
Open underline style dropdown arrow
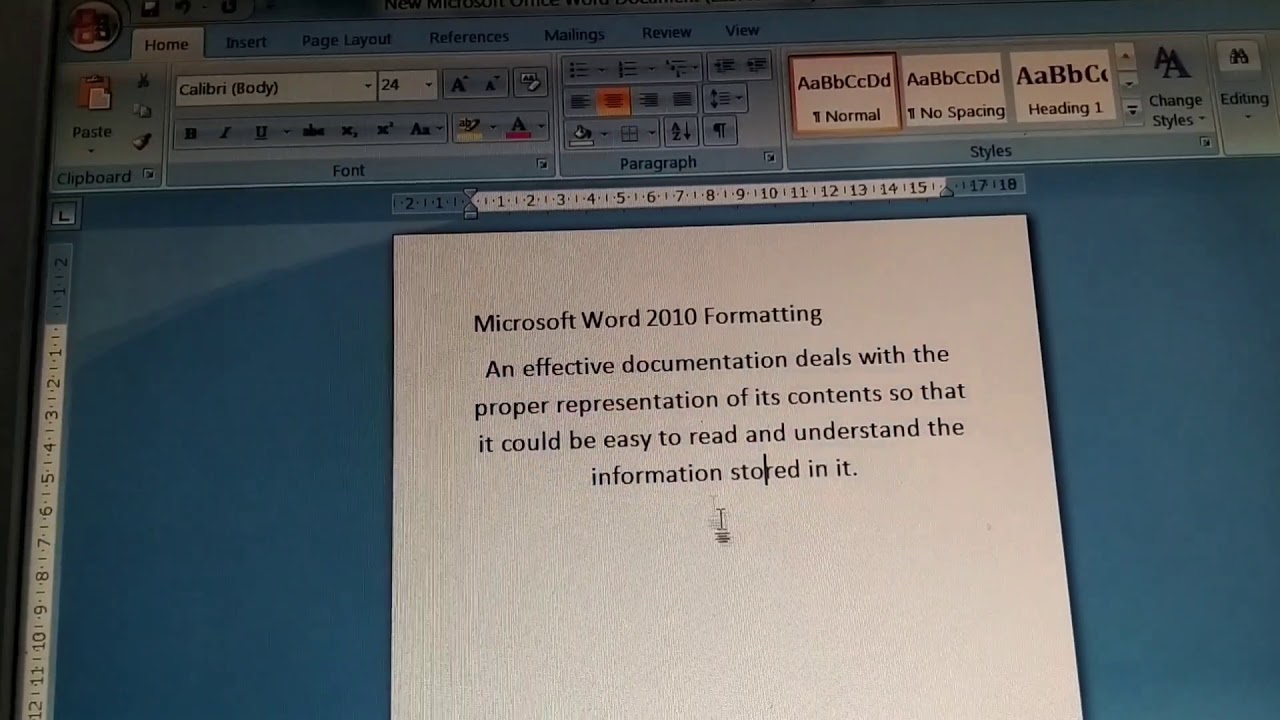click(286, 131)
